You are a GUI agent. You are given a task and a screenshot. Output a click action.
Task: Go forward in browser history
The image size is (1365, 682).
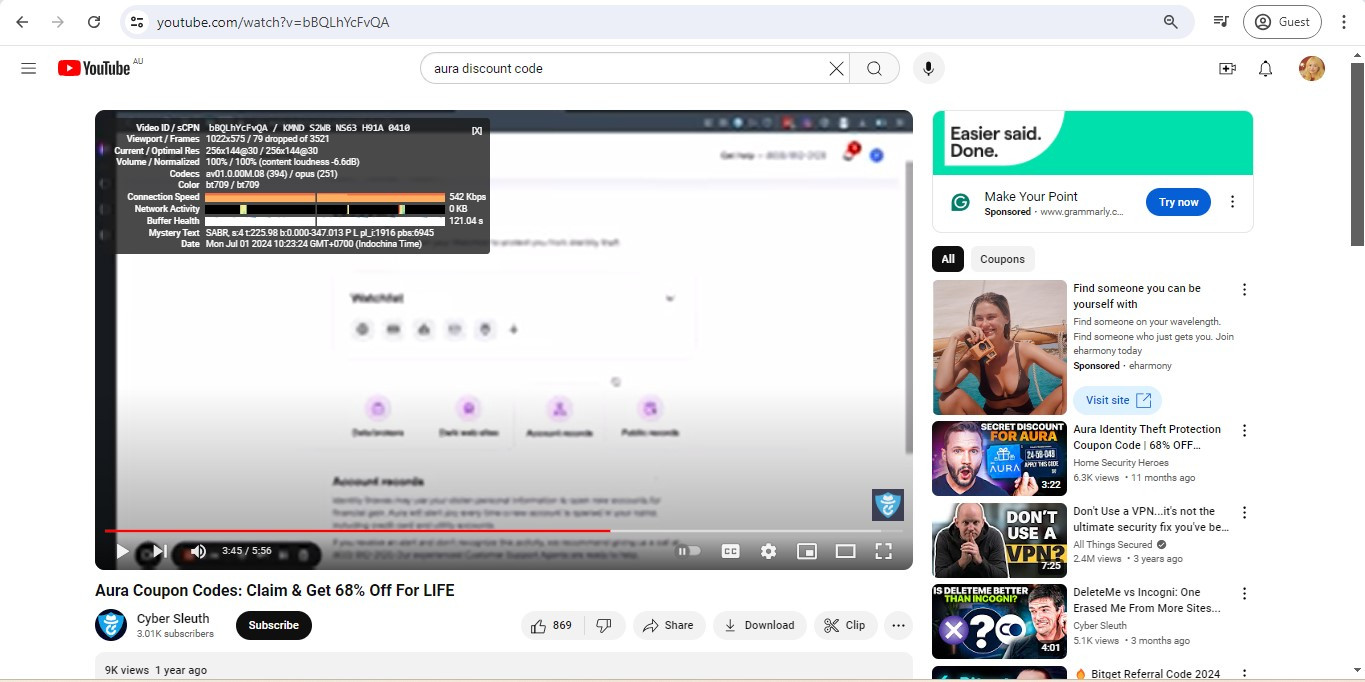click(58, 21)
